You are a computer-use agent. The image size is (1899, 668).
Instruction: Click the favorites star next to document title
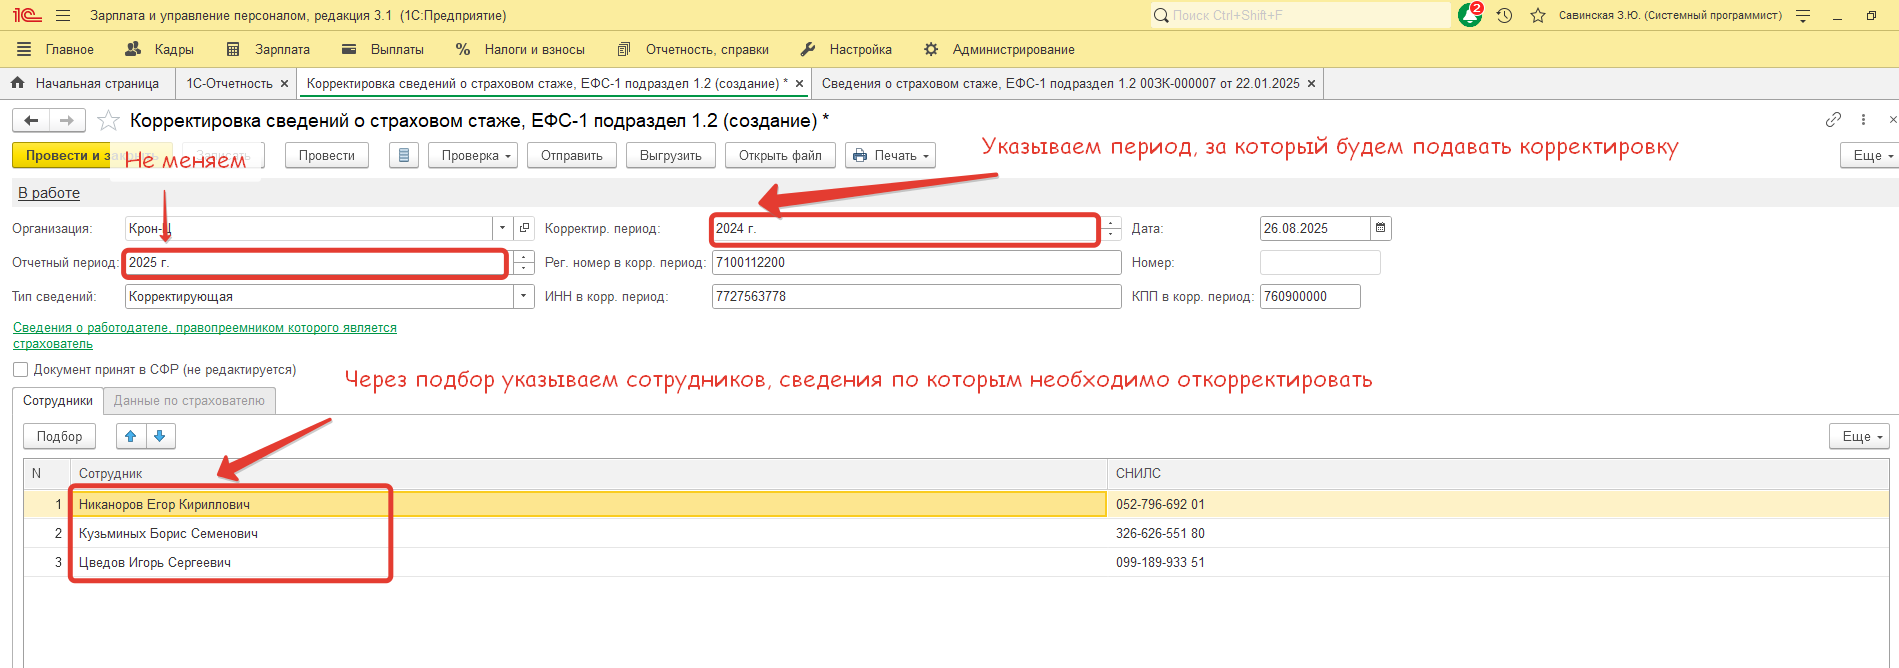pyautogui.click(x=108, y=121)
